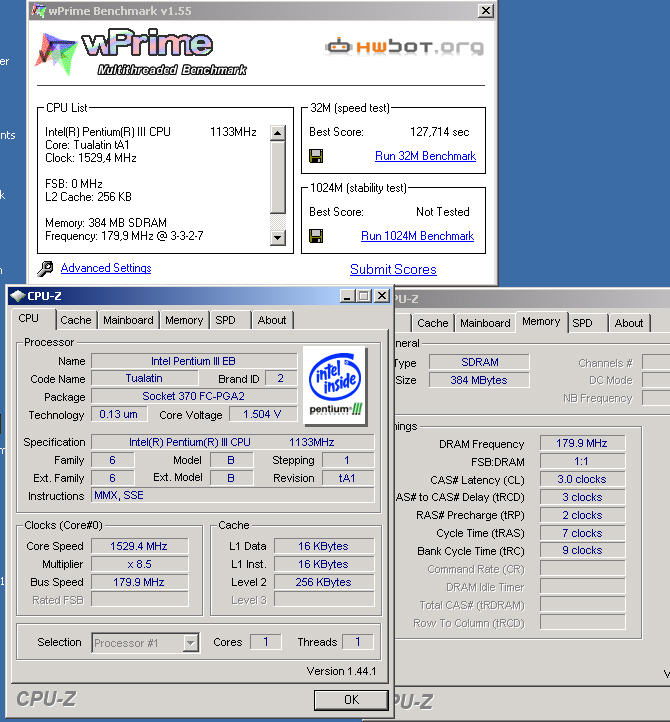Image resolution: width=670 pixels, height=722 pixels.
Task: Select About tab in rear CPU-Z window
Action: pos(629,323)
